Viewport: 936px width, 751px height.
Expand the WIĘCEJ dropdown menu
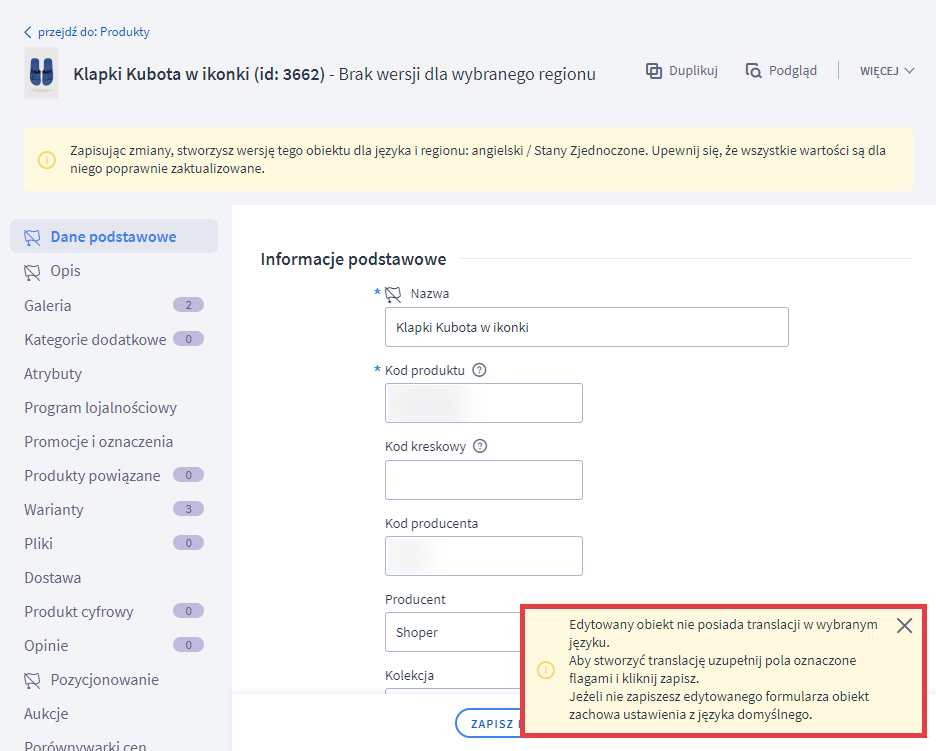coord(887,71)
